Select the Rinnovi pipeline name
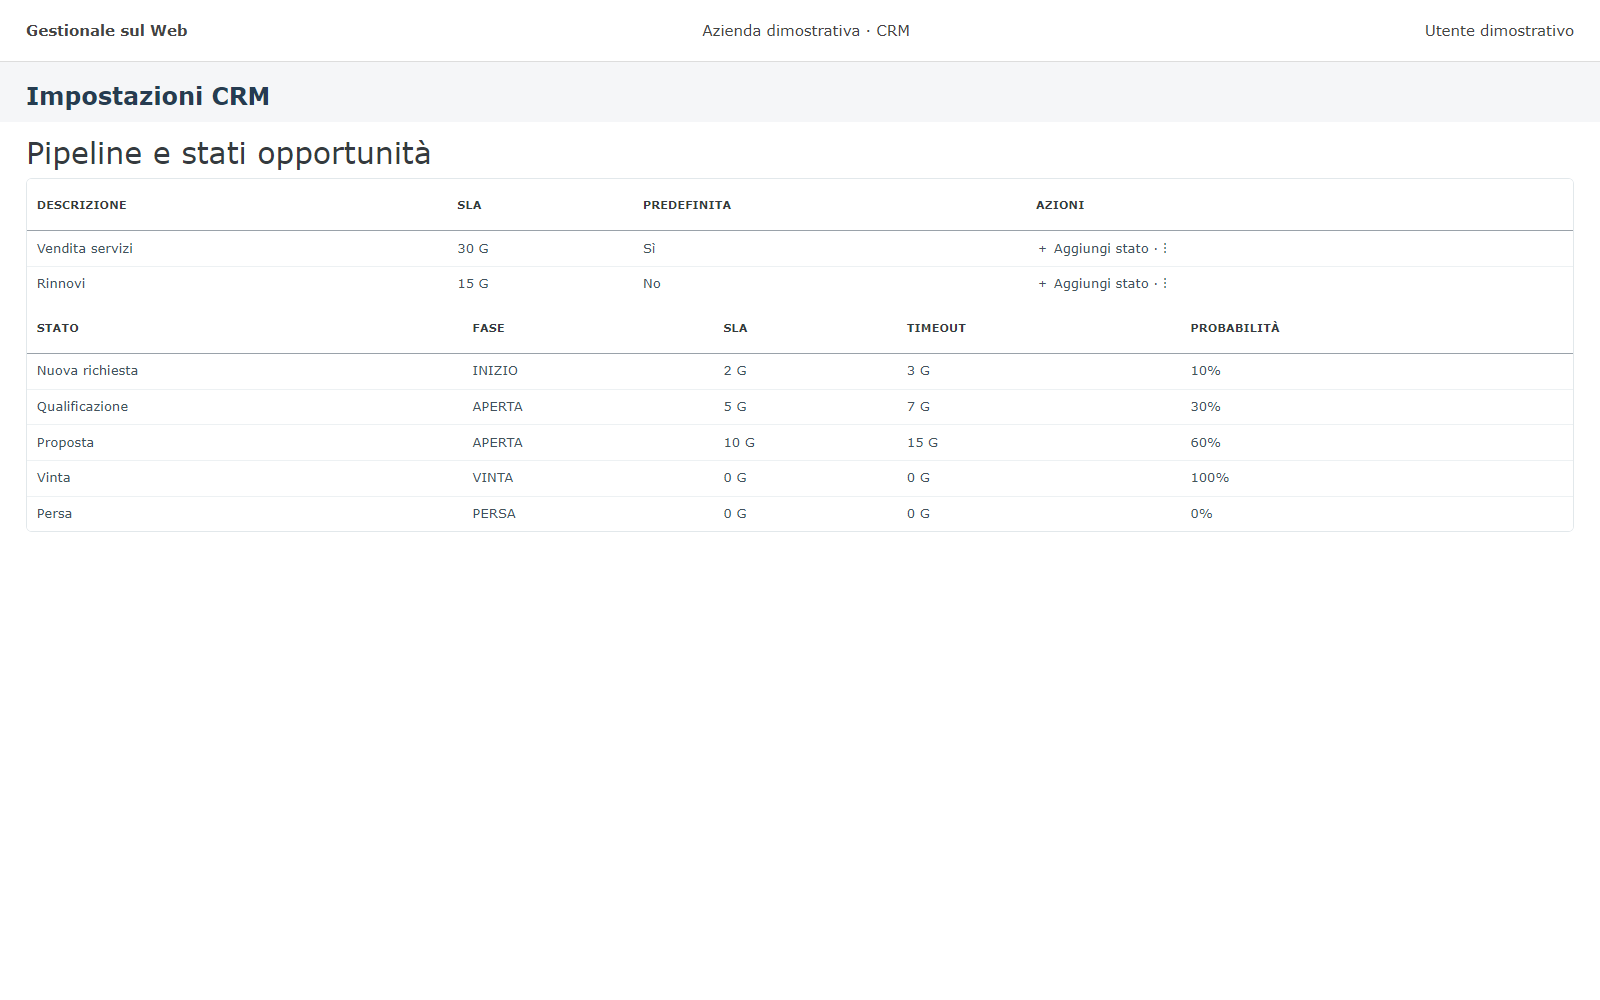 (61, 284)
